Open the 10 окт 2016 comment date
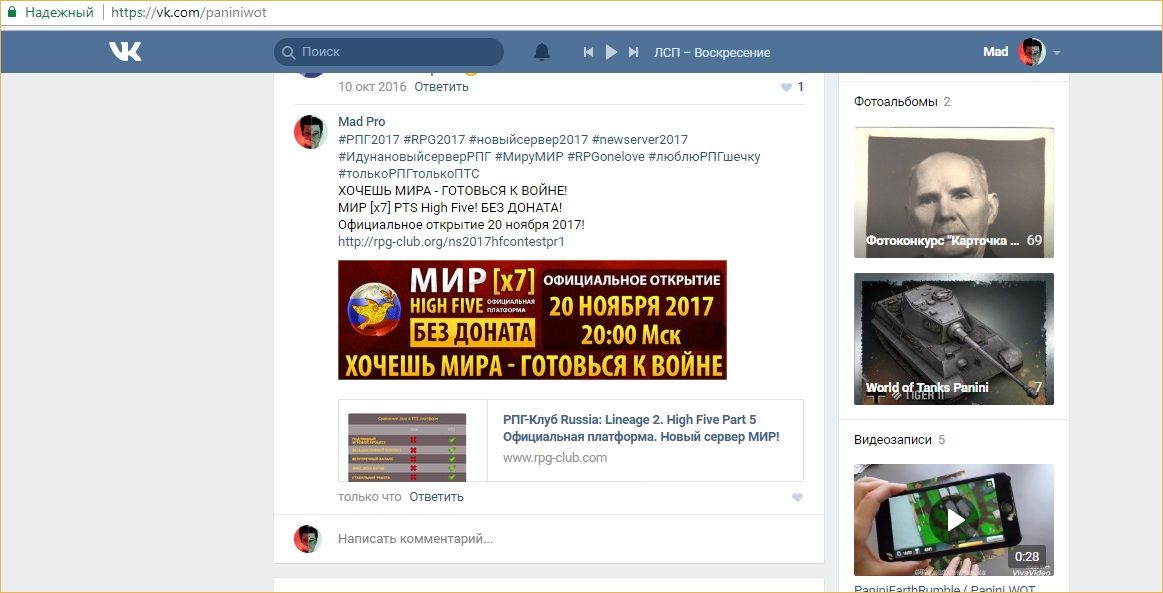The width and height of the screenshot is (1163, 593). [x=372, y=87]
